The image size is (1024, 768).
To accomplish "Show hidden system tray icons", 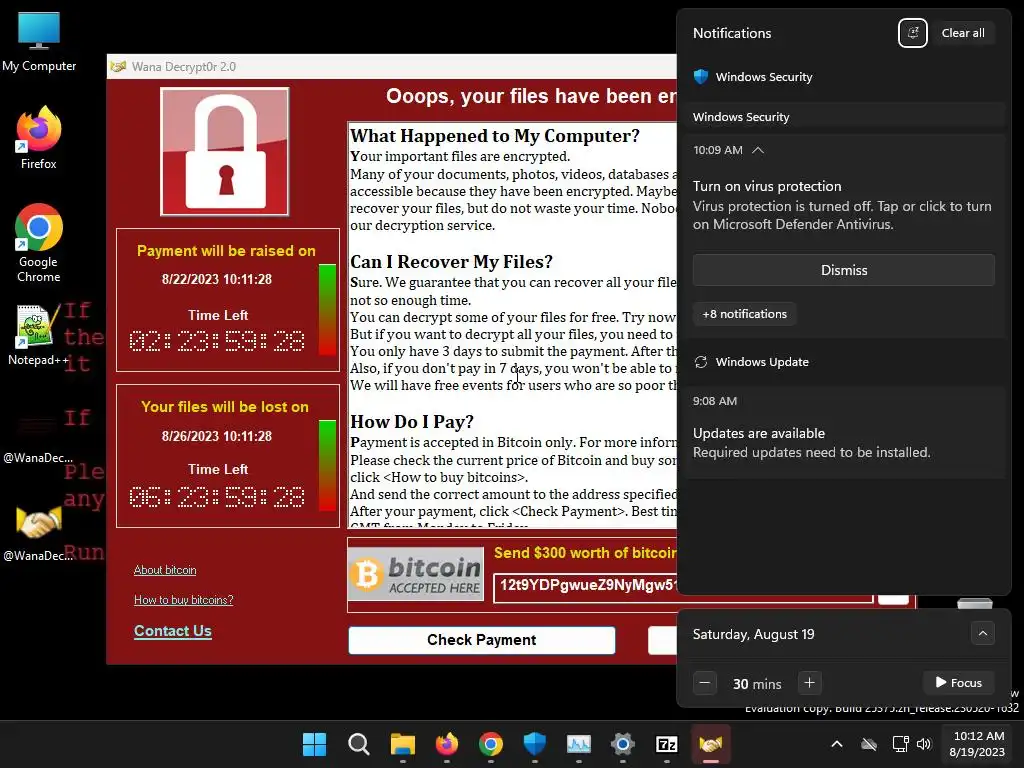I will pos(837,744).
